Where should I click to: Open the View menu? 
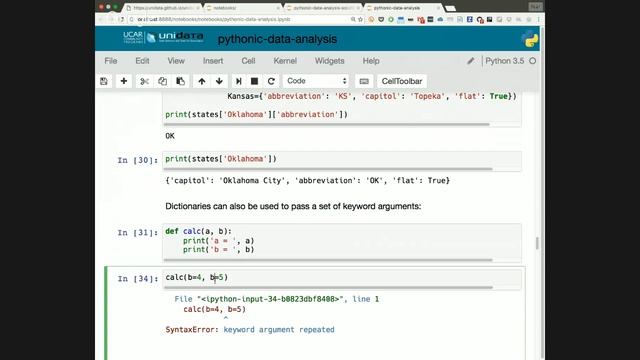click(x=176, y=61)
